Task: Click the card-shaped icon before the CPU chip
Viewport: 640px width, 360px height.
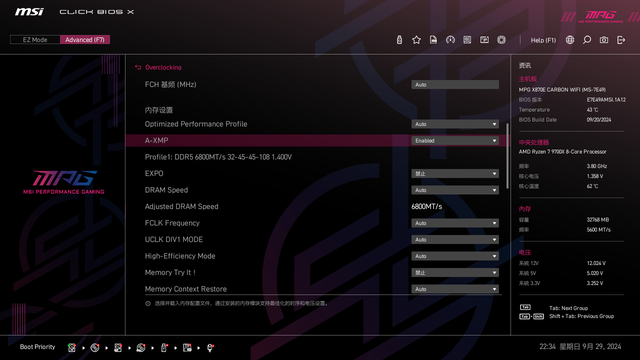Action: point(484,40)
